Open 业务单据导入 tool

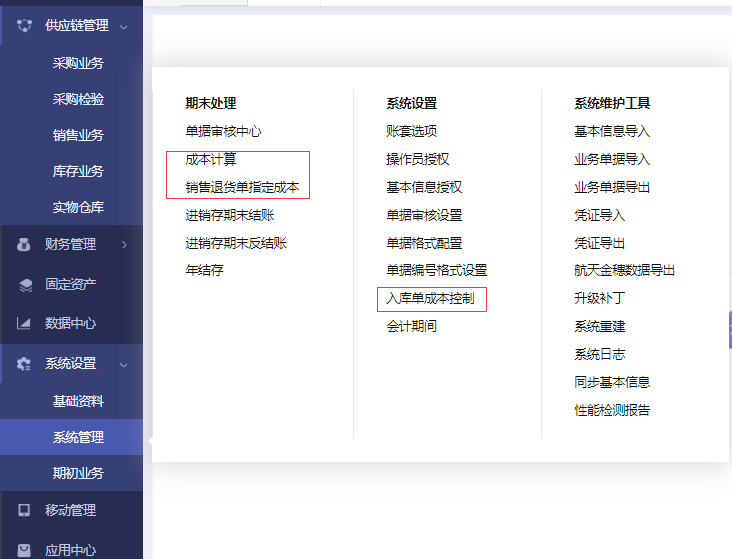[x=612, y=159]
